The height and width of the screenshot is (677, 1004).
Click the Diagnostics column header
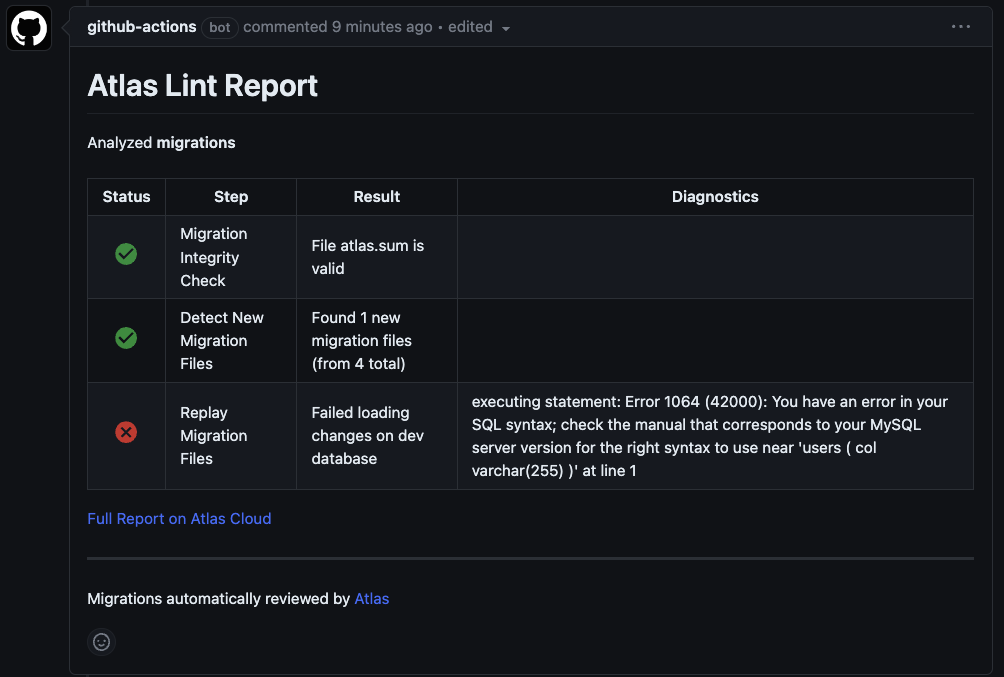tap(715, 197)
